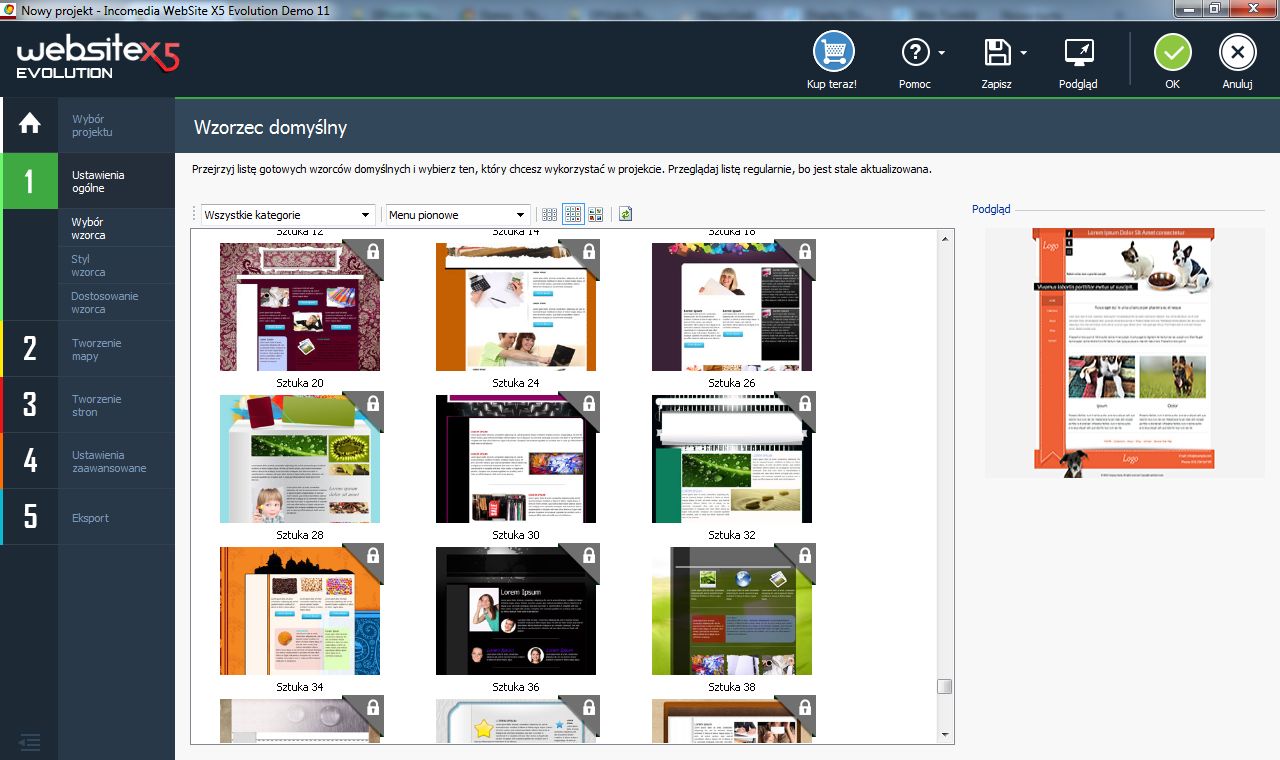1280x760 pixels.
Task: Click the toolbar drag grip handle
Action: click(x=194, y=215)
